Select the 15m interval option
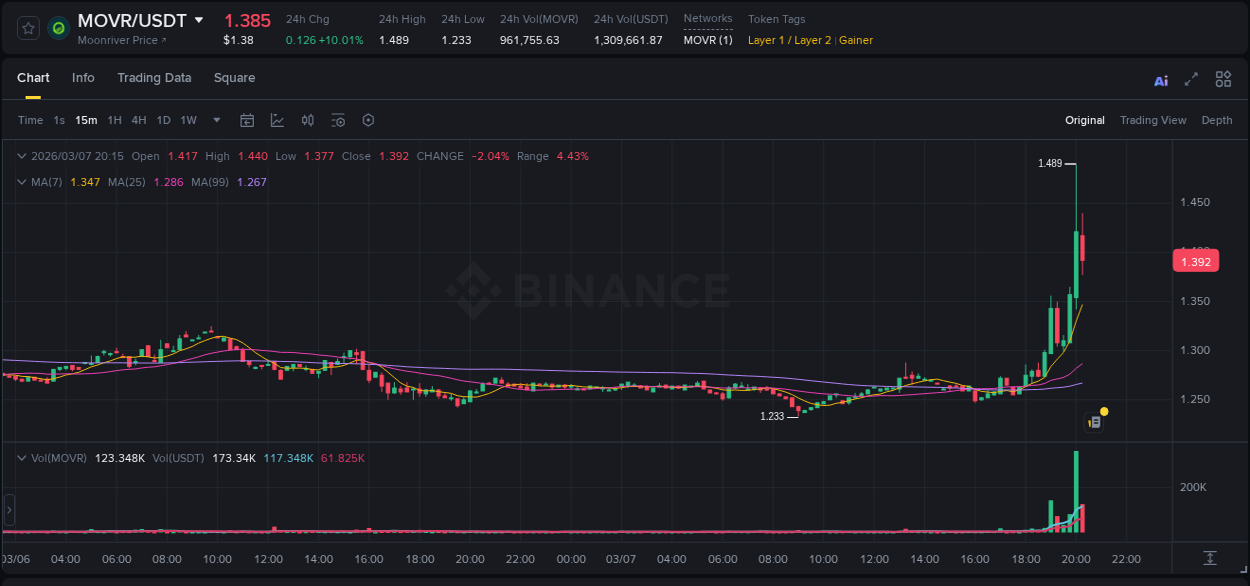Screen dimensions: 1250x586 (x=86, y=120)
